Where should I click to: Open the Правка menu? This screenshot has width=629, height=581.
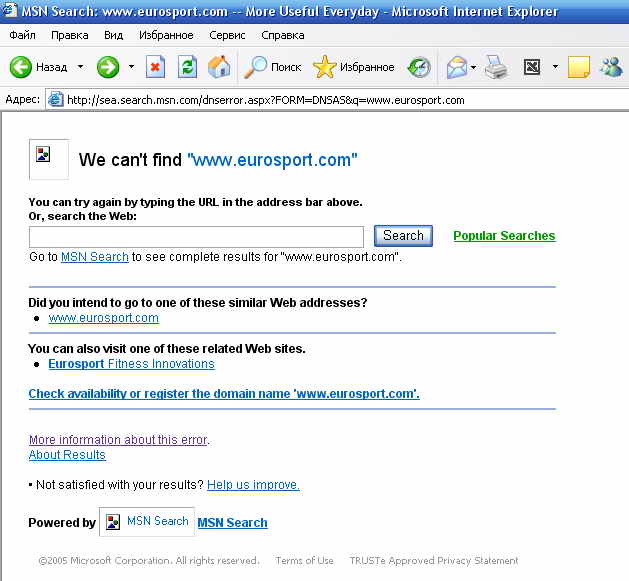point(70,35)
